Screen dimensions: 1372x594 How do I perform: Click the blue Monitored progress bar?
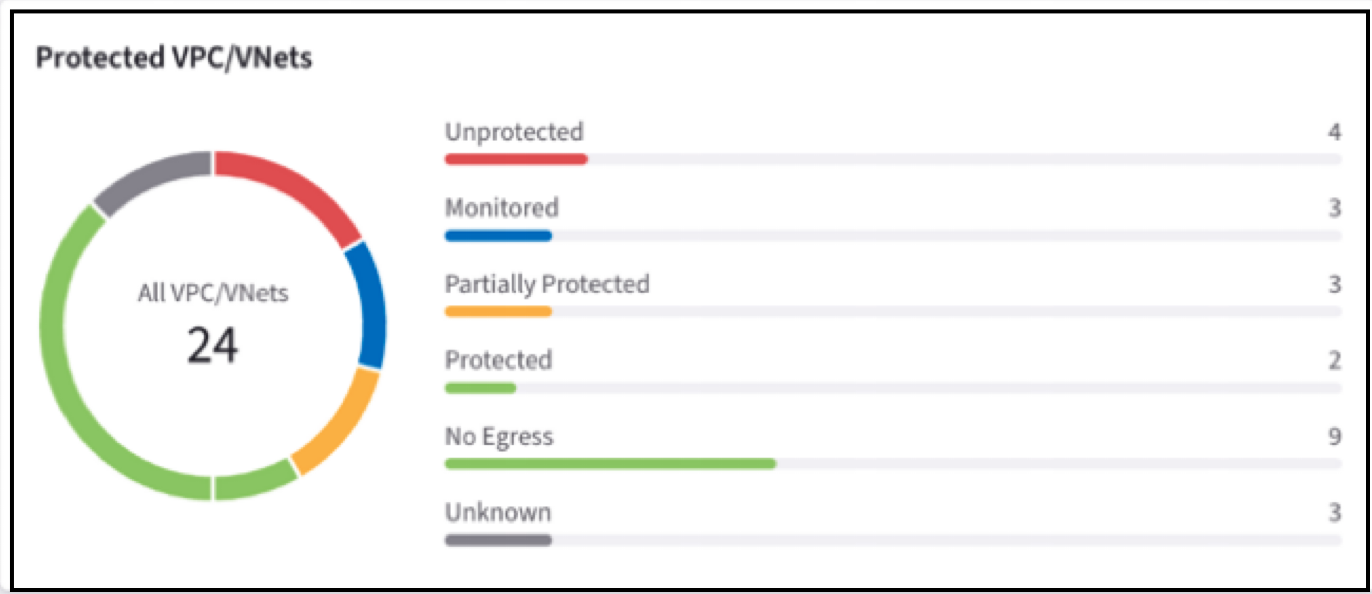498,236
